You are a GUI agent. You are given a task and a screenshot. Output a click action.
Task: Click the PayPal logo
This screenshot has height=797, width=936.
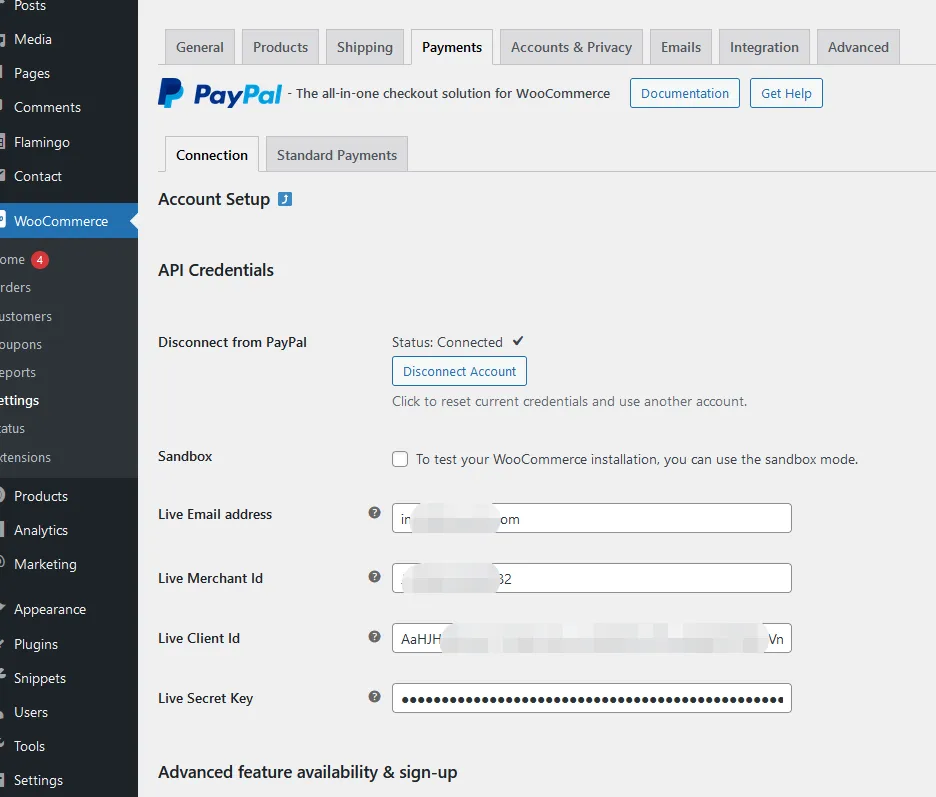click(220, 94)
